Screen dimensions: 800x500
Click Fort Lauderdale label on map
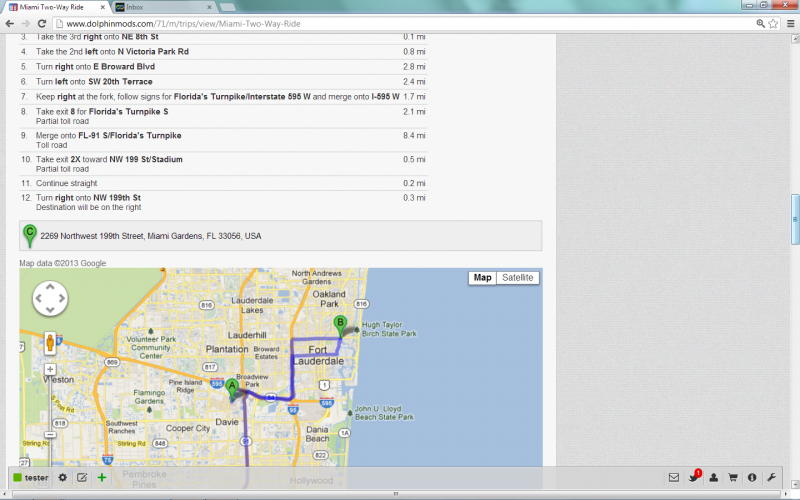(318, 356)
